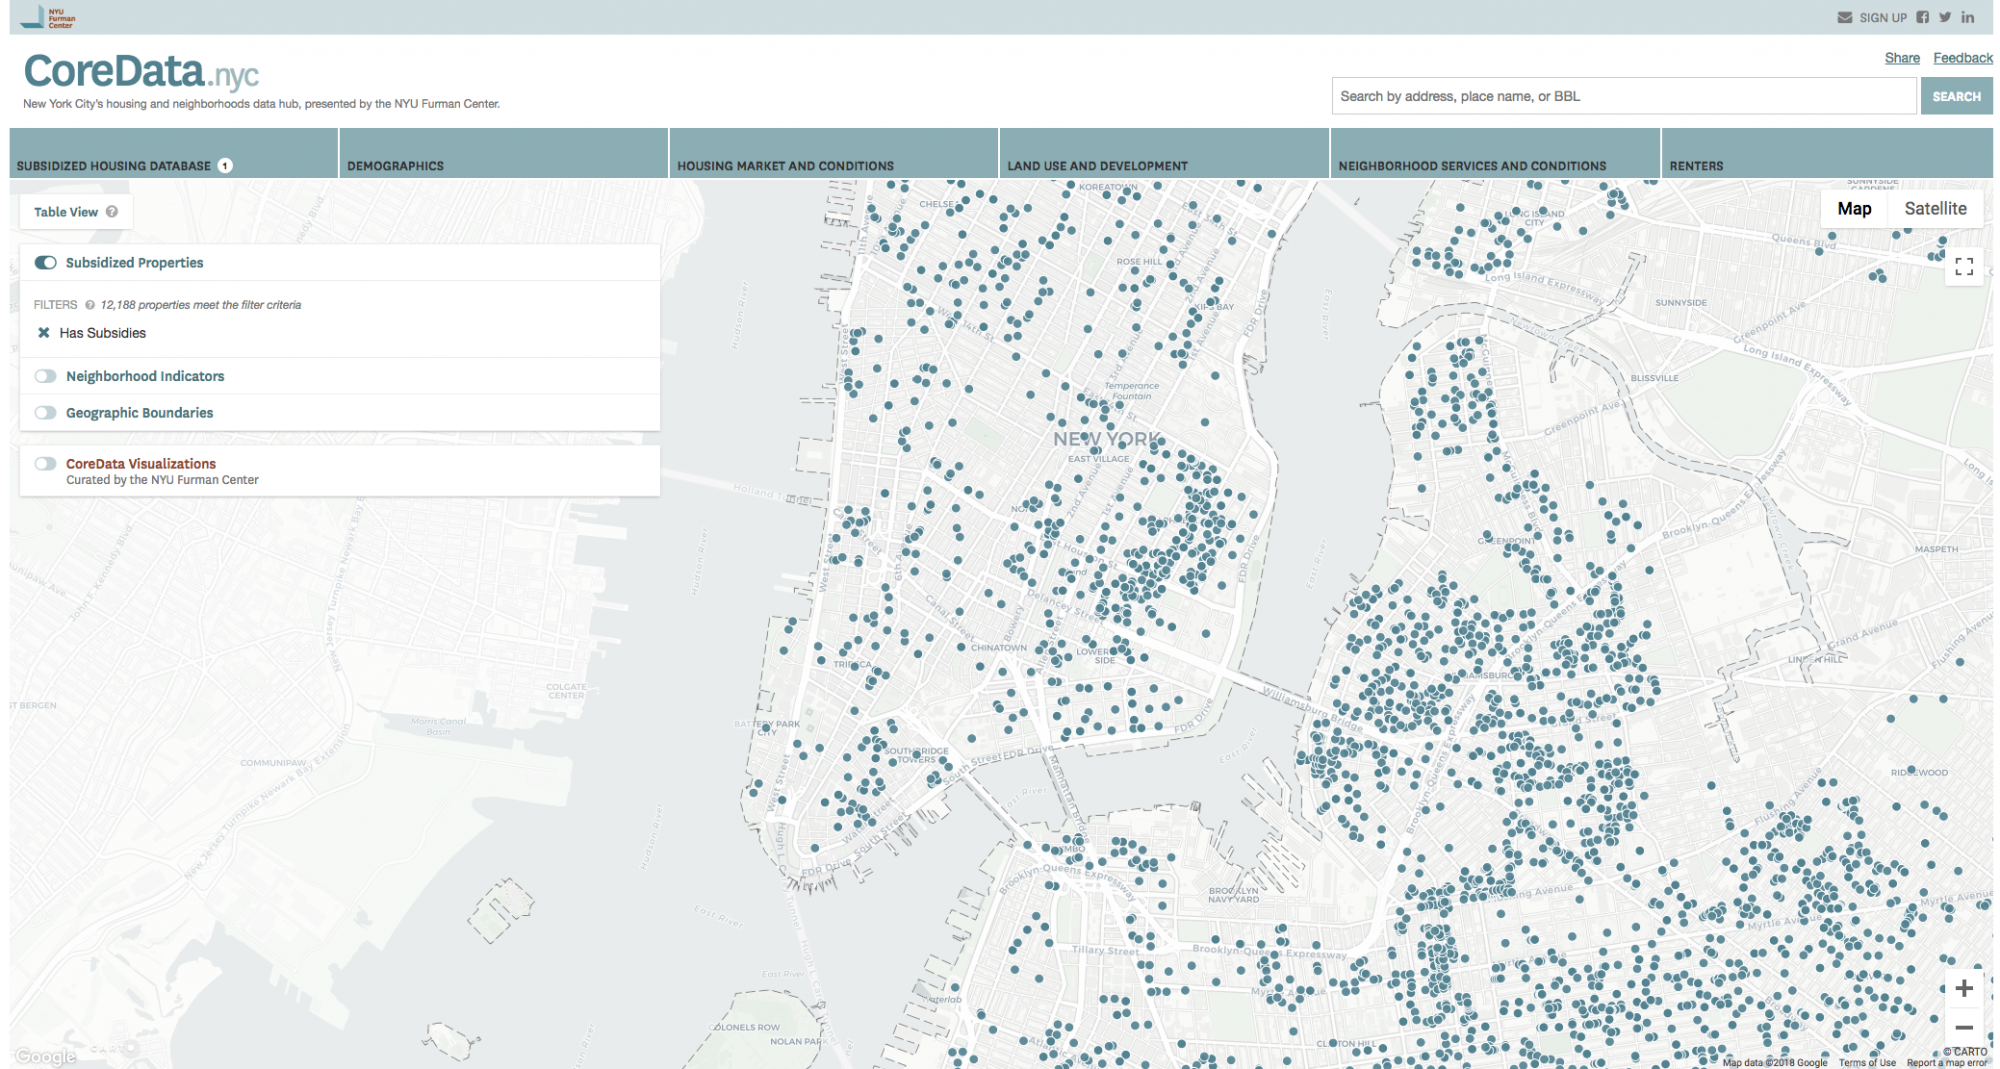The width and height of the screenshot is (2000, 1069).
Task: Click the Subsidized Housing Database count badge
Action: click(225, 166)
